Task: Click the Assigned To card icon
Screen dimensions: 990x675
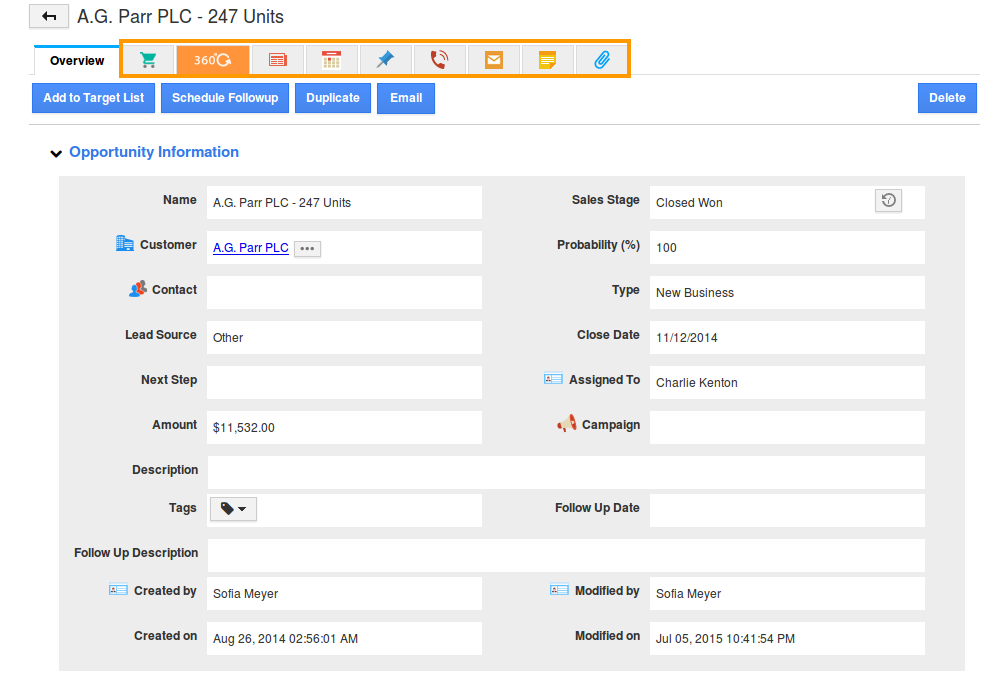Action: [553, 379]
